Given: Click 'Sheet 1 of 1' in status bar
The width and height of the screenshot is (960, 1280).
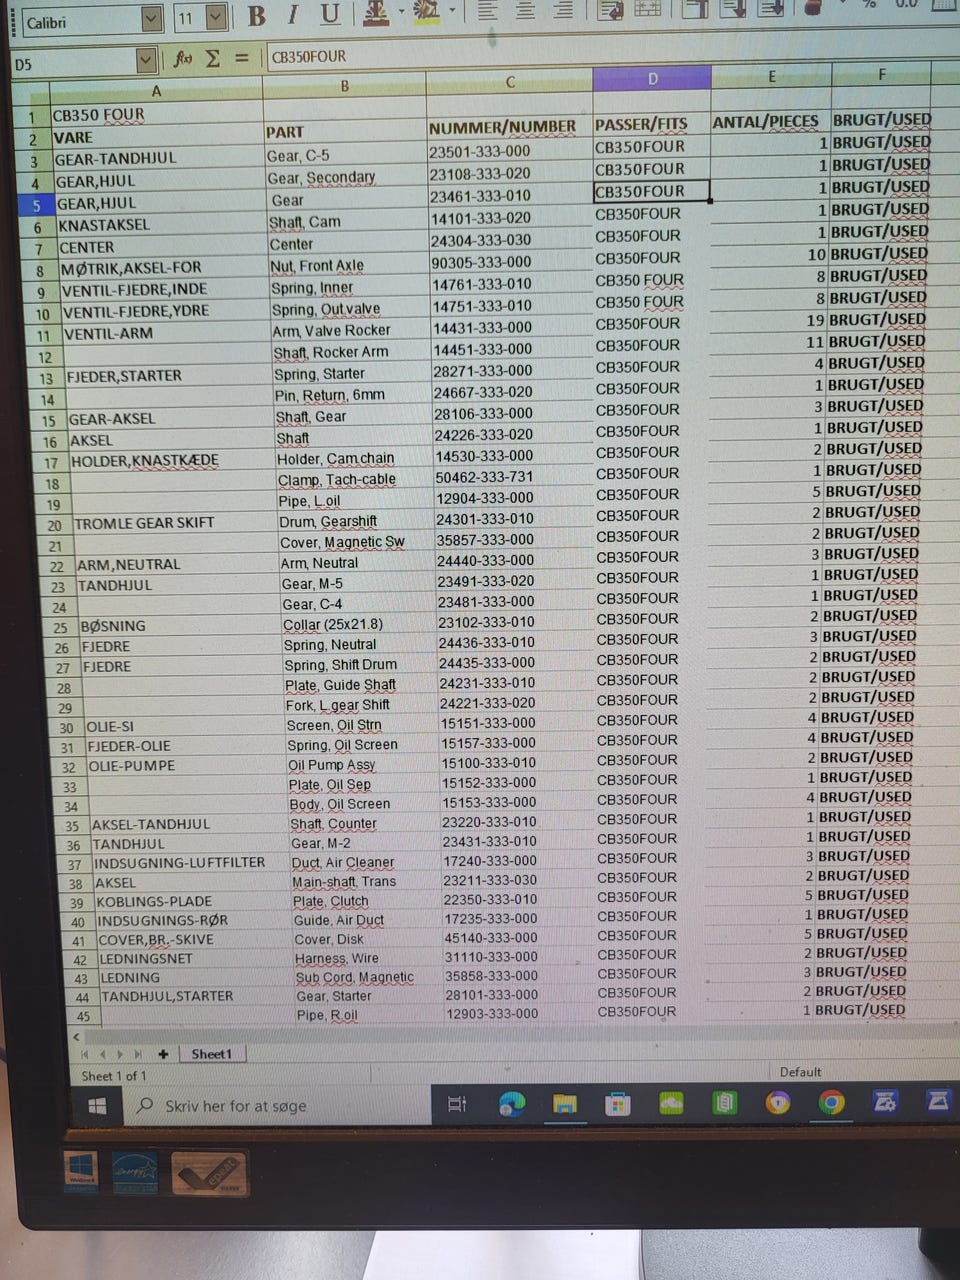Looking at the screenshot, I should click(x=114, y=1076).
